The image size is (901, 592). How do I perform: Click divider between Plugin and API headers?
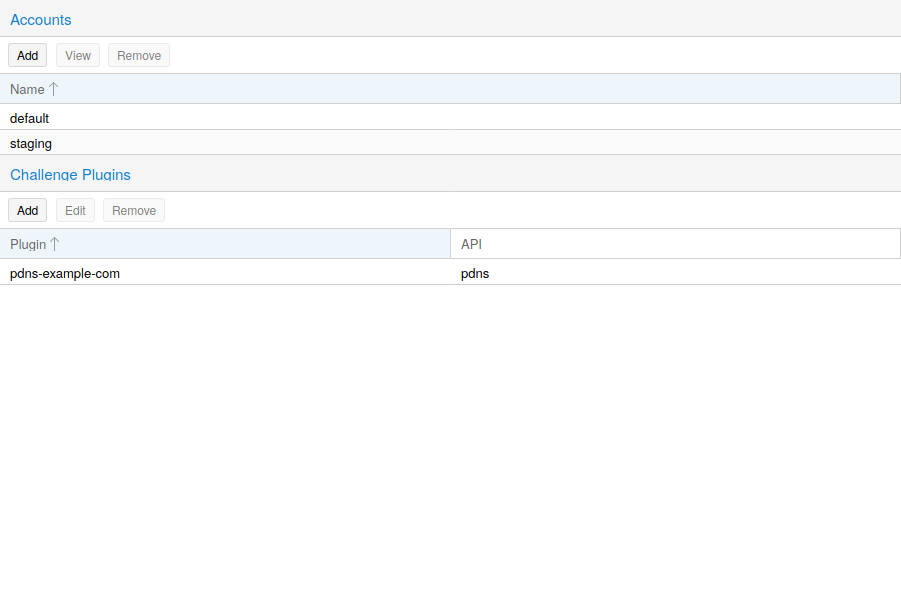click(451, 244)
